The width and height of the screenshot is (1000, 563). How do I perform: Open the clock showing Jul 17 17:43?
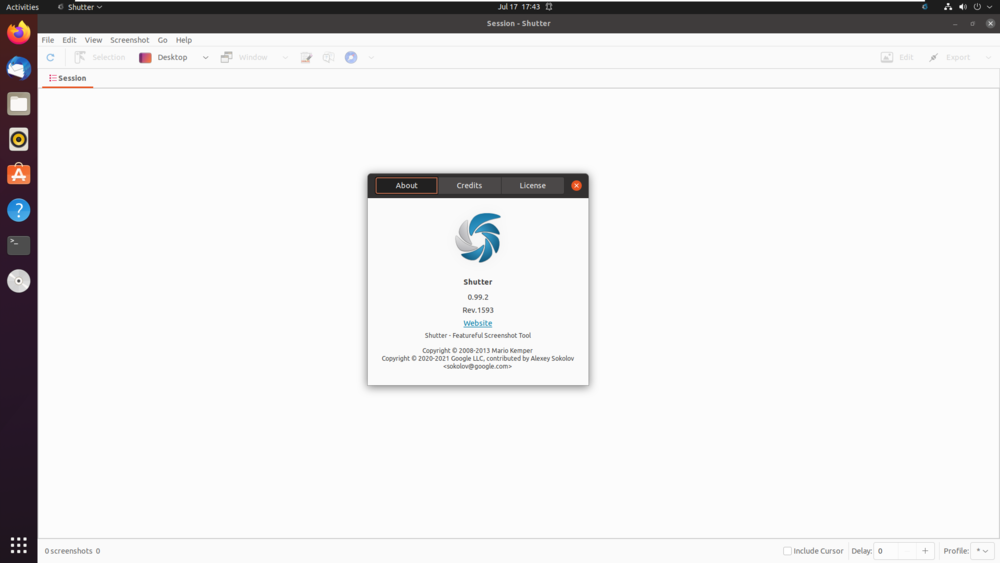[x=518, y=7]
